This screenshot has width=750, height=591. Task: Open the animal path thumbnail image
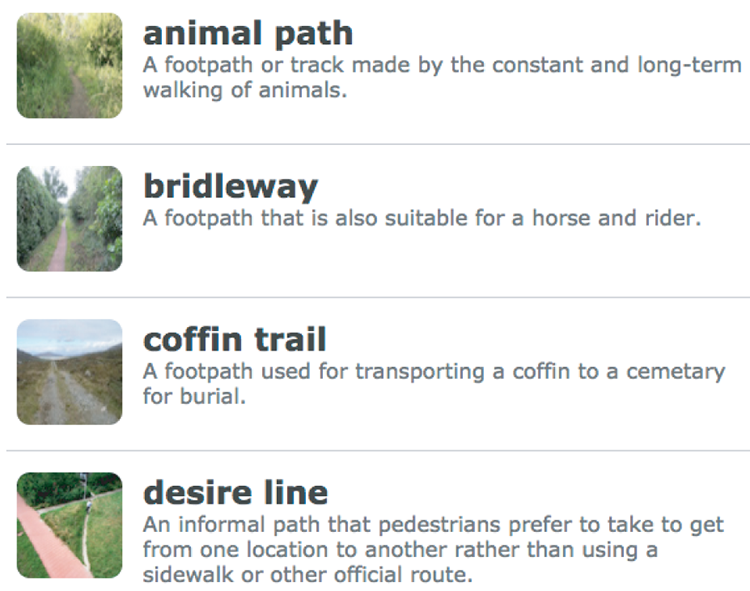(x=70, y=66)
